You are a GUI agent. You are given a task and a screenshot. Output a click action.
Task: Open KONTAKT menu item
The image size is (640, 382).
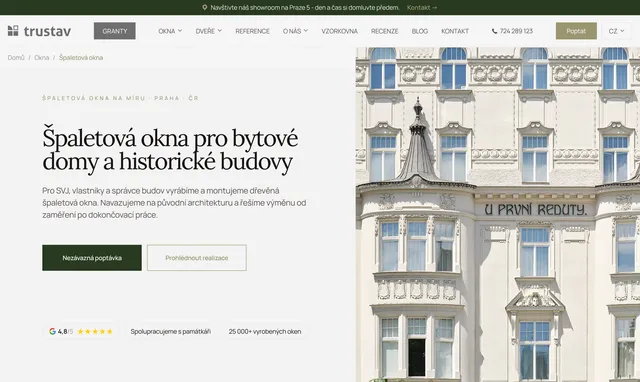point(455,31)
